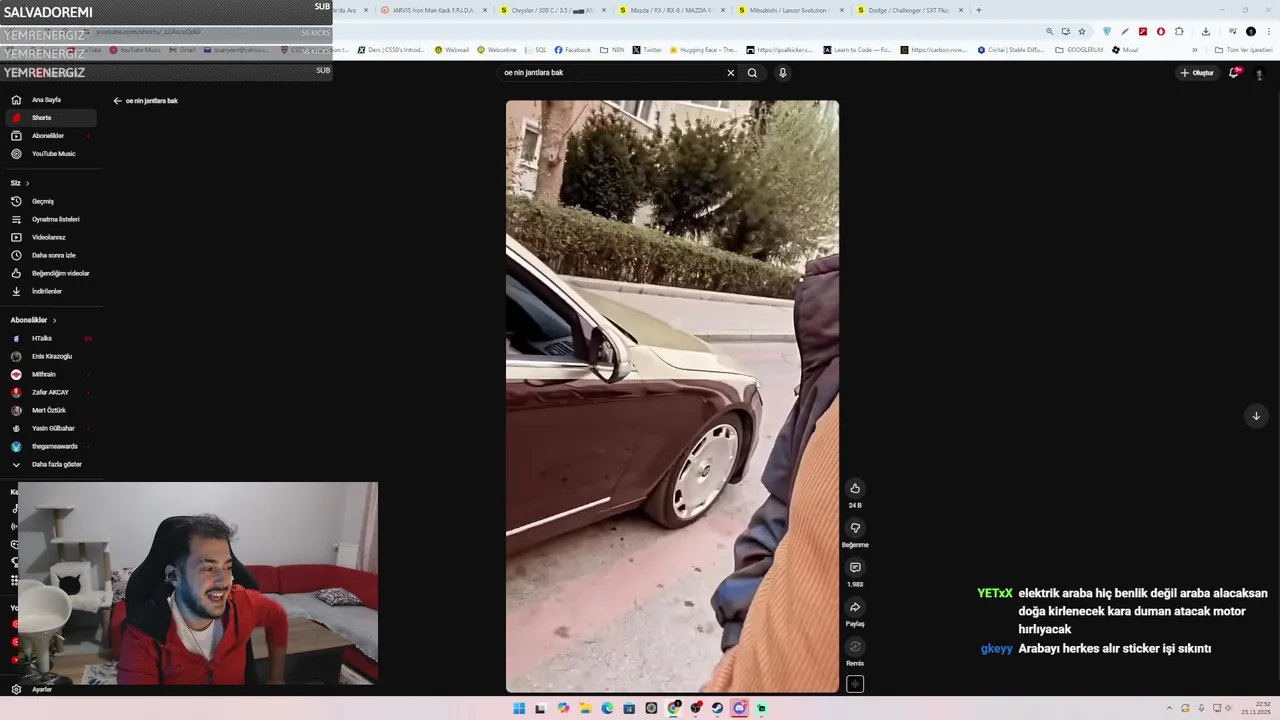
Task: Open taskbar clock showing 22:52
Action: pos(1256,708)
